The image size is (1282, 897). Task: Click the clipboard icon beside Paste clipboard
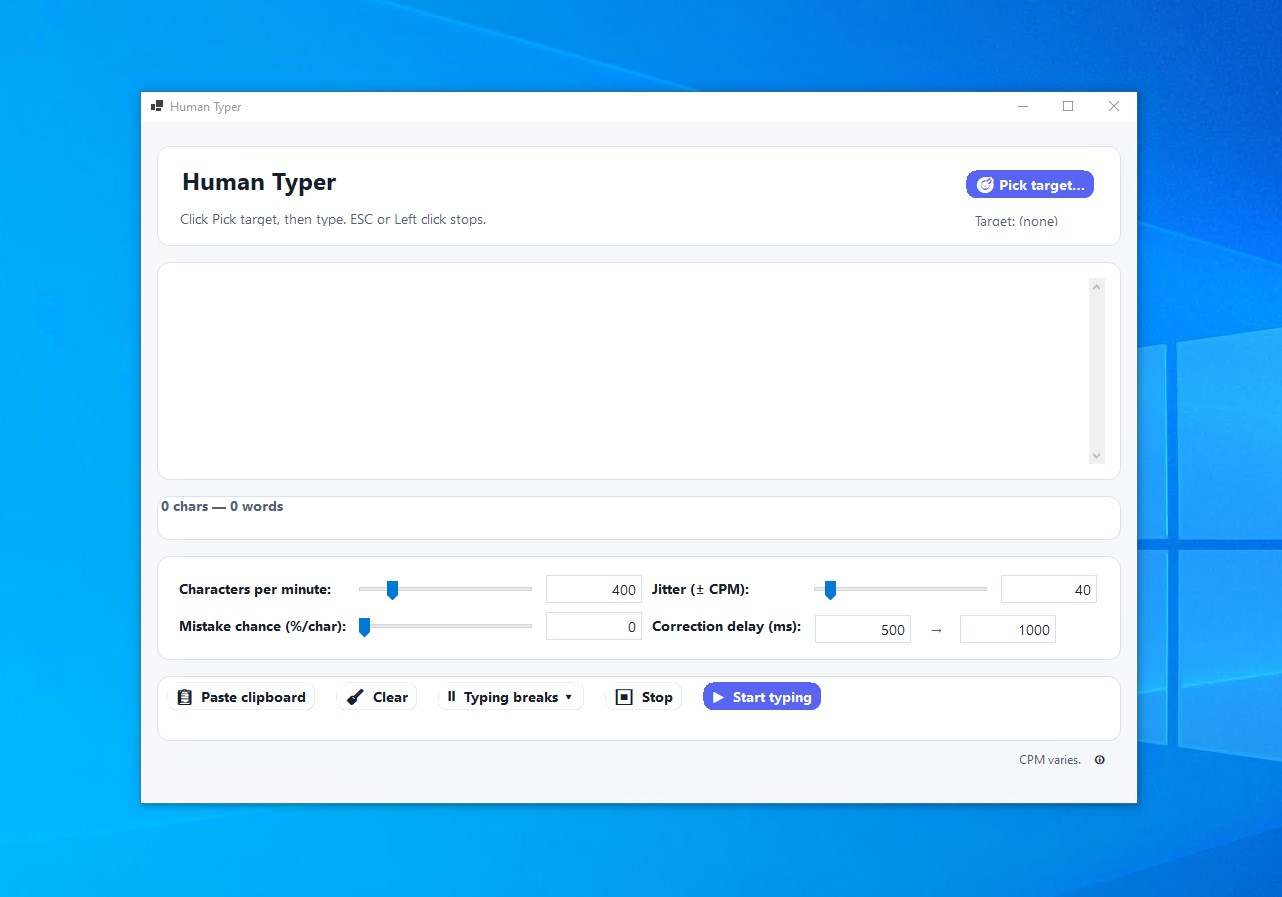tap(185, 696)
